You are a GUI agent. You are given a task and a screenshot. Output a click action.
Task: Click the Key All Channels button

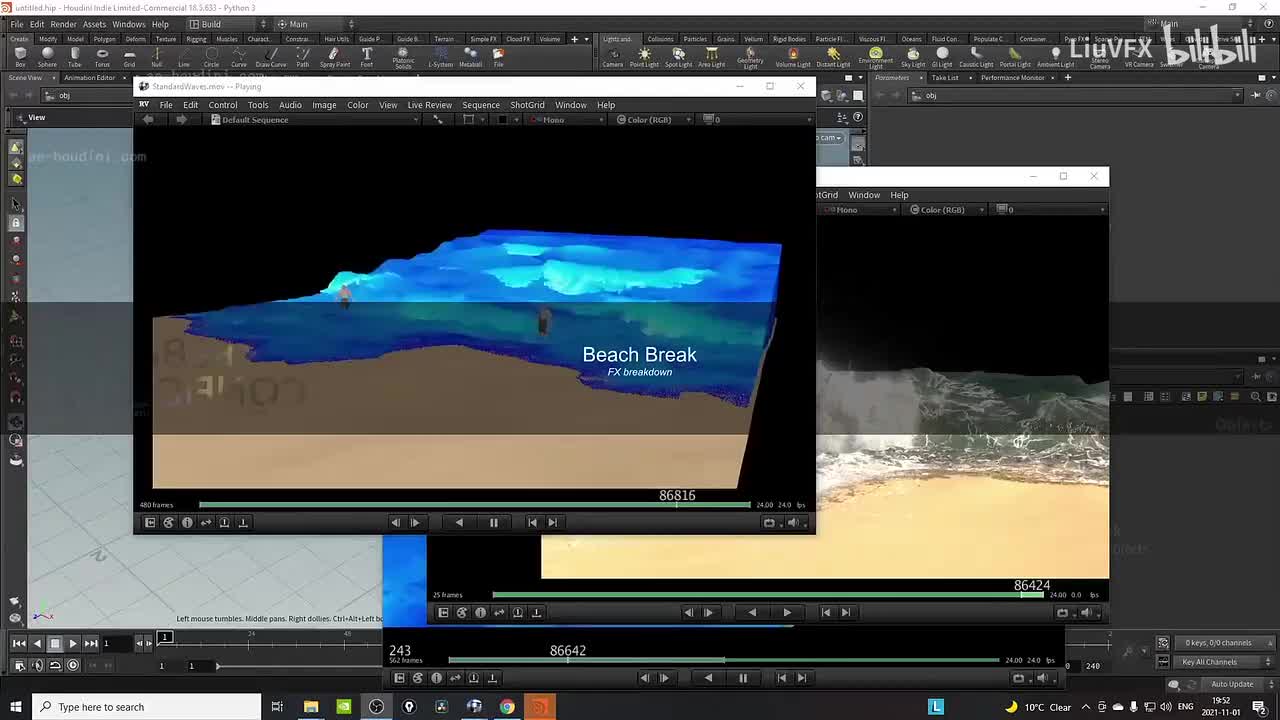[1209, 662]
